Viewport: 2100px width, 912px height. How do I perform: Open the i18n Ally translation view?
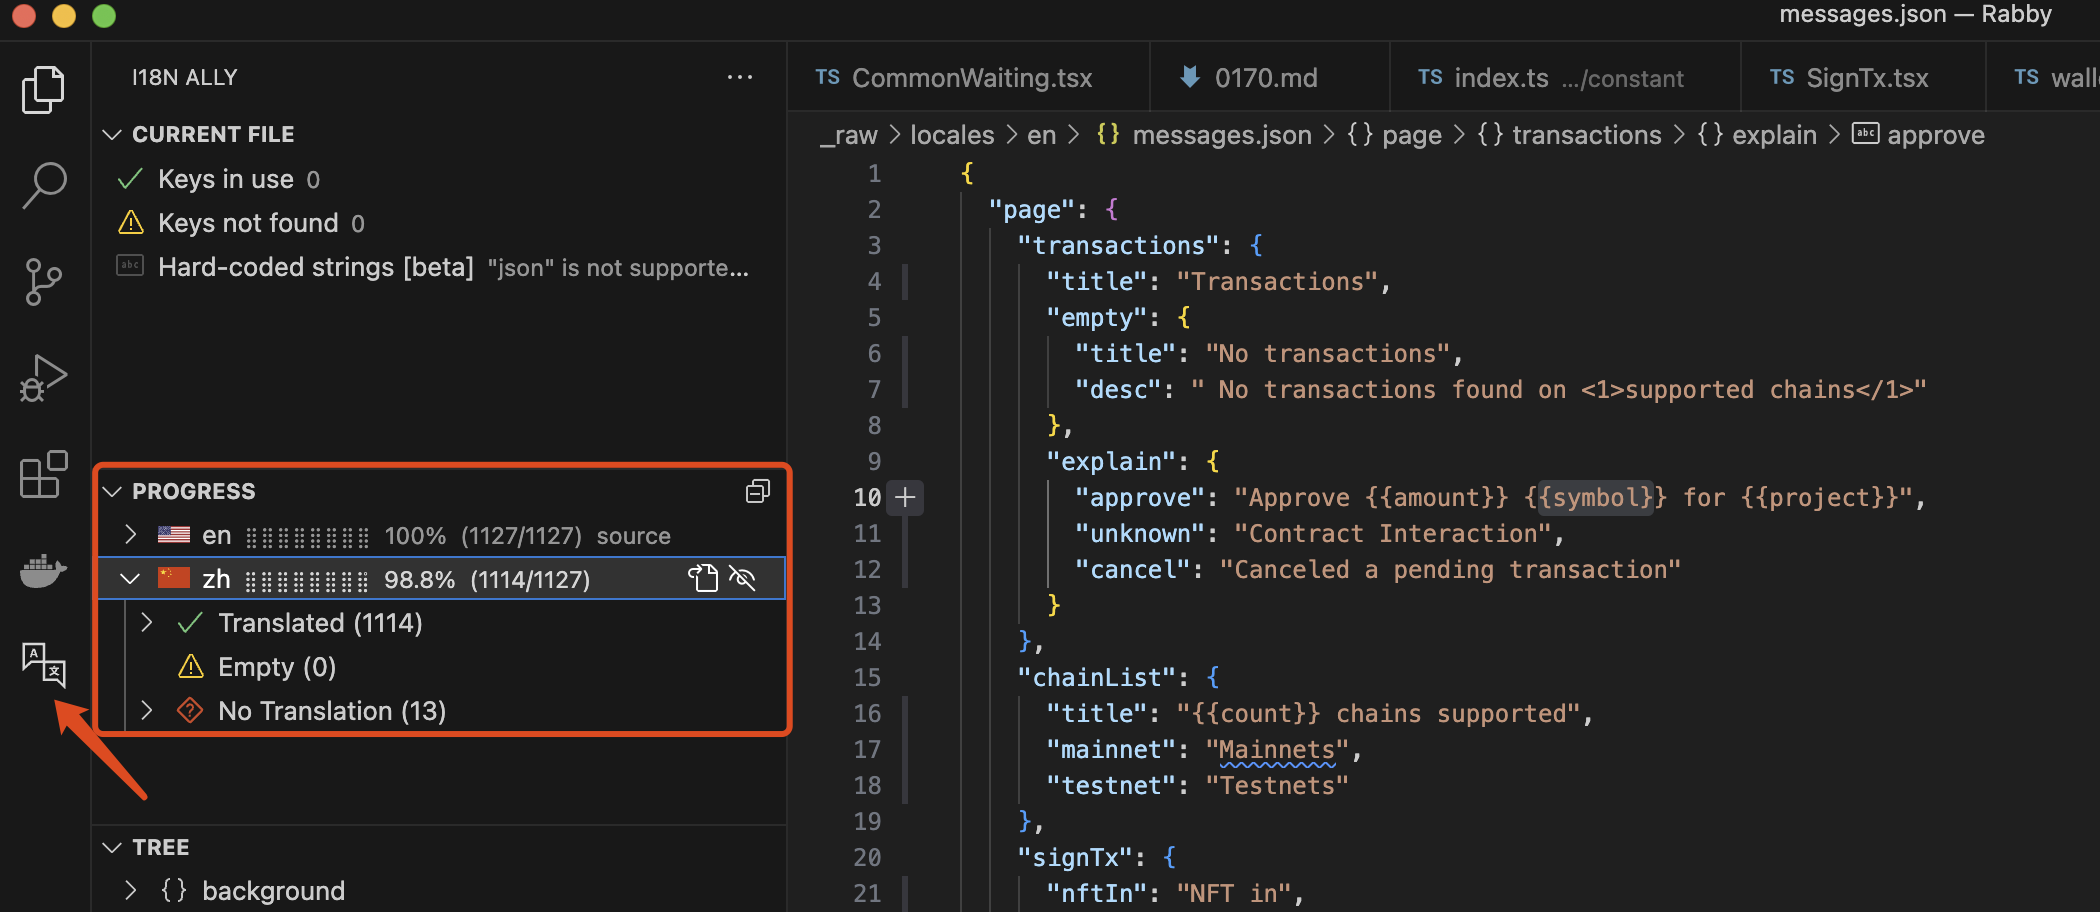[x=43, y=665]
